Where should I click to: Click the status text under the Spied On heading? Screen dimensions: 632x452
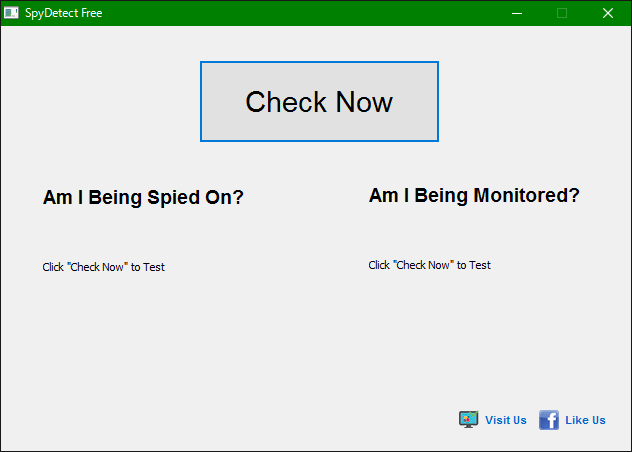pyautogui.click(x=104, y=267)
